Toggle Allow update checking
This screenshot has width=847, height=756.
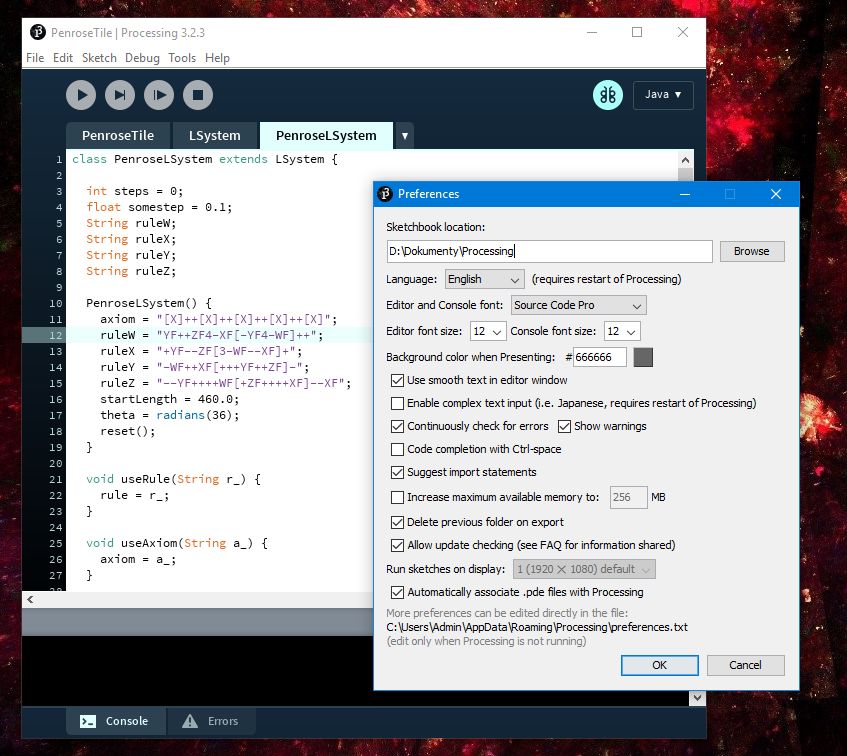397,545
